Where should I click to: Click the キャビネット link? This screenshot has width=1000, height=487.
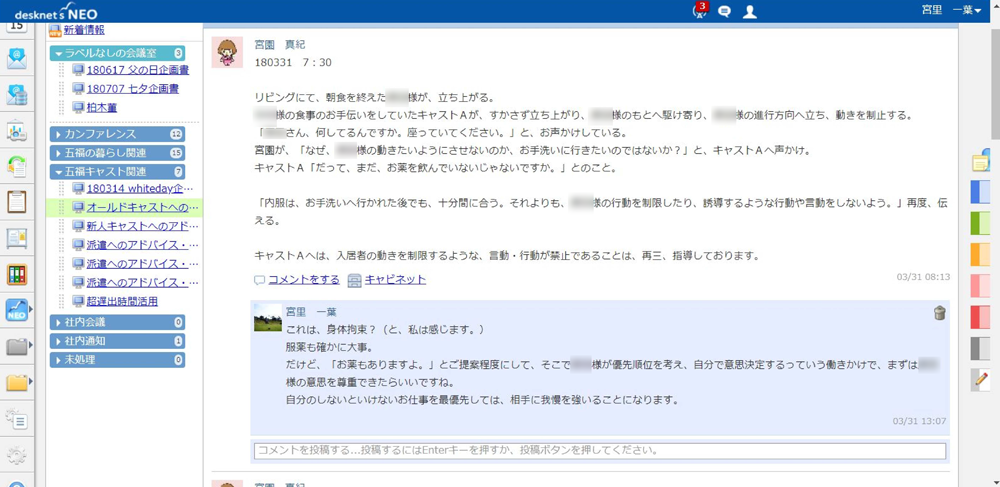pos(394,280)
